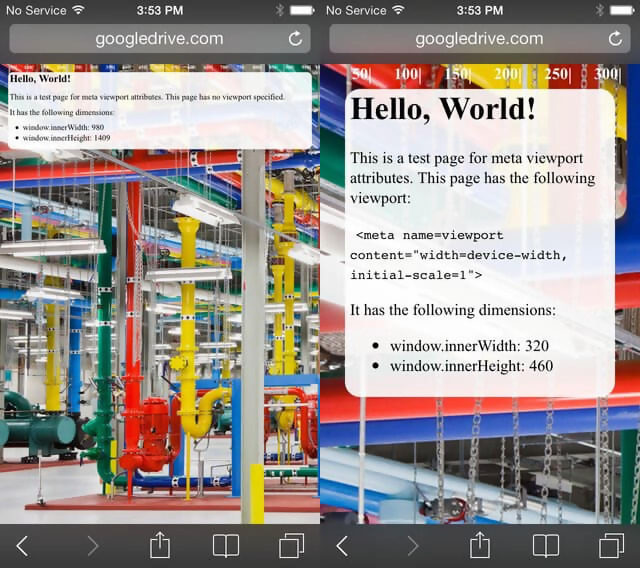Reload page in right phone's address bar
This screenshot has width=640, height=568.
point(616,39)
